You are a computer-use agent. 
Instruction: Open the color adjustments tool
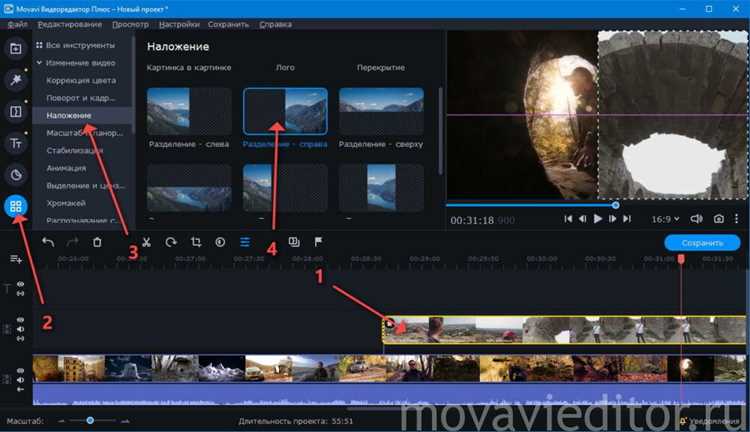[220, 242]
